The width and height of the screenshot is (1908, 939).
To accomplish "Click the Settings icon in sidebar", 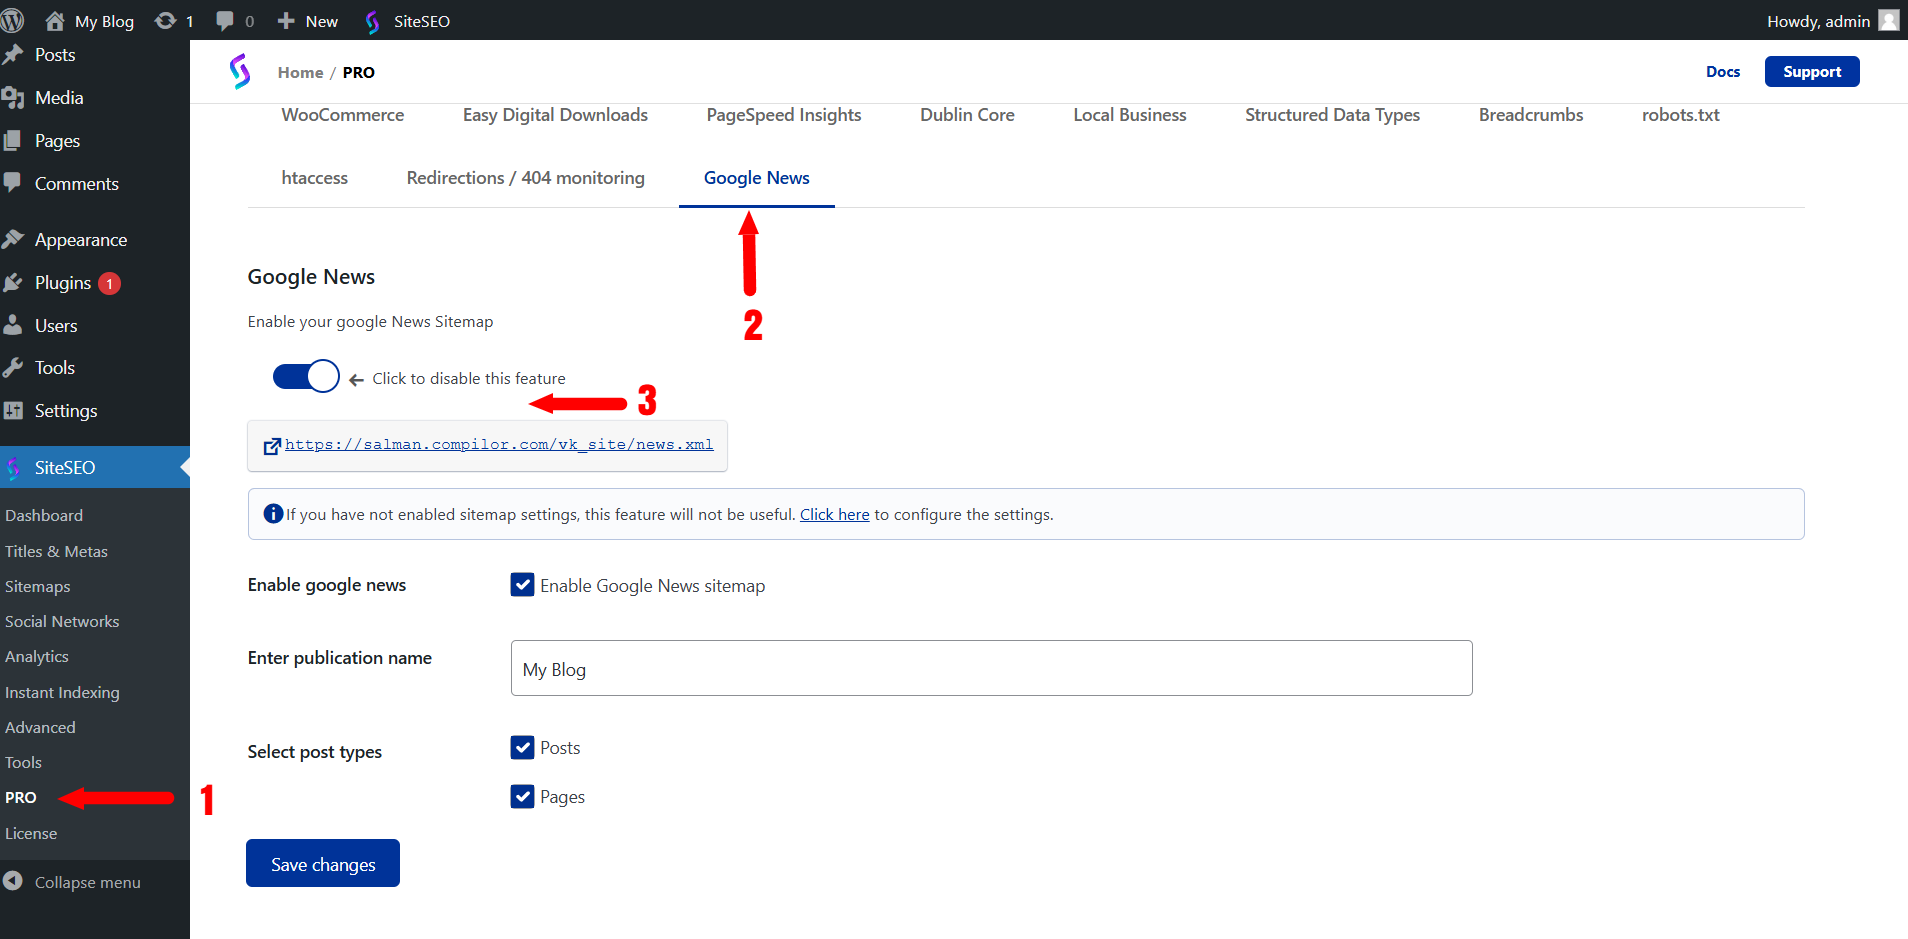I will [13, 411].
